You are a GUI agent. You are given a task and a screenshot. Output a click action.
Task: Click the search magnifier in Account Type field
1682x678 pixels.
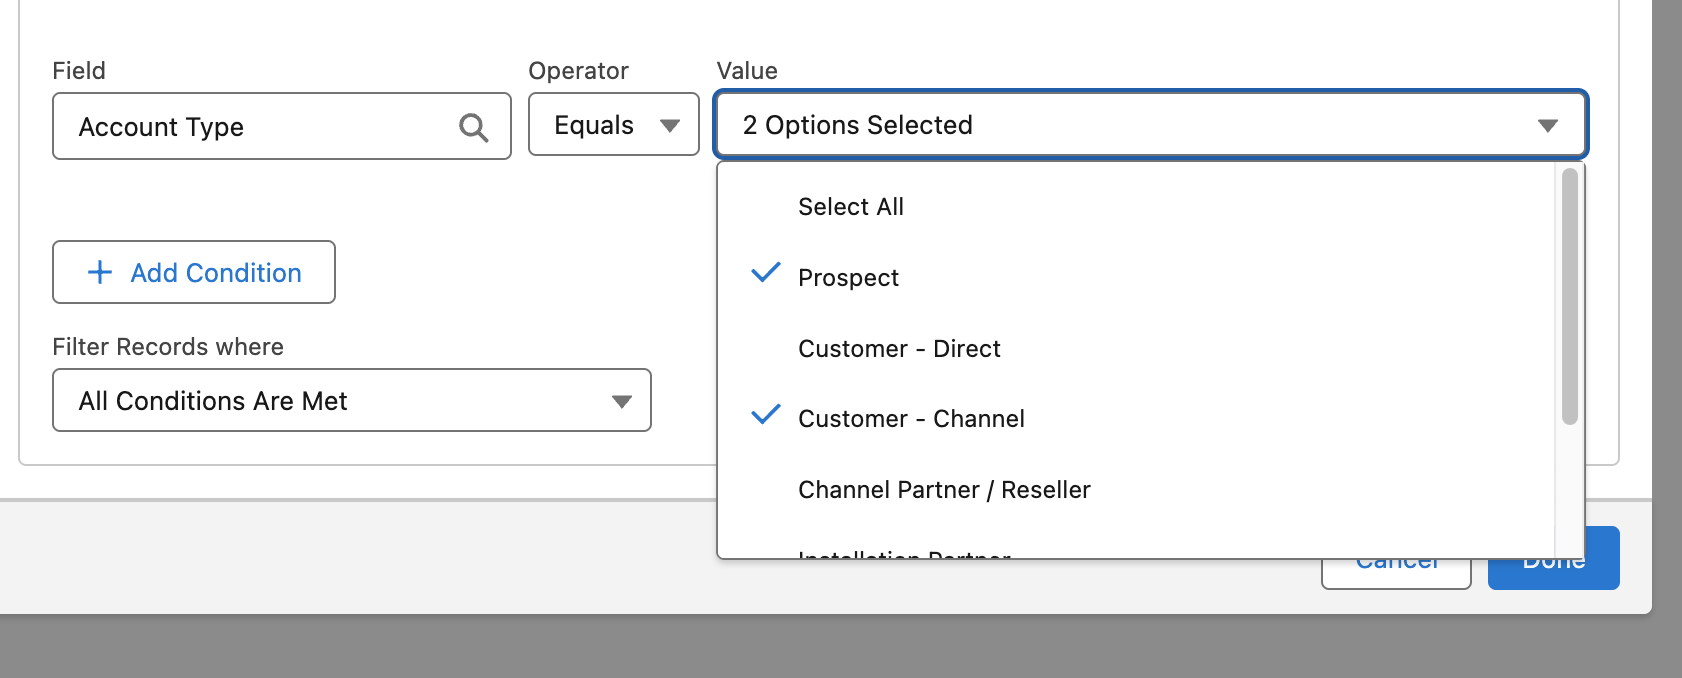point(473,127)
